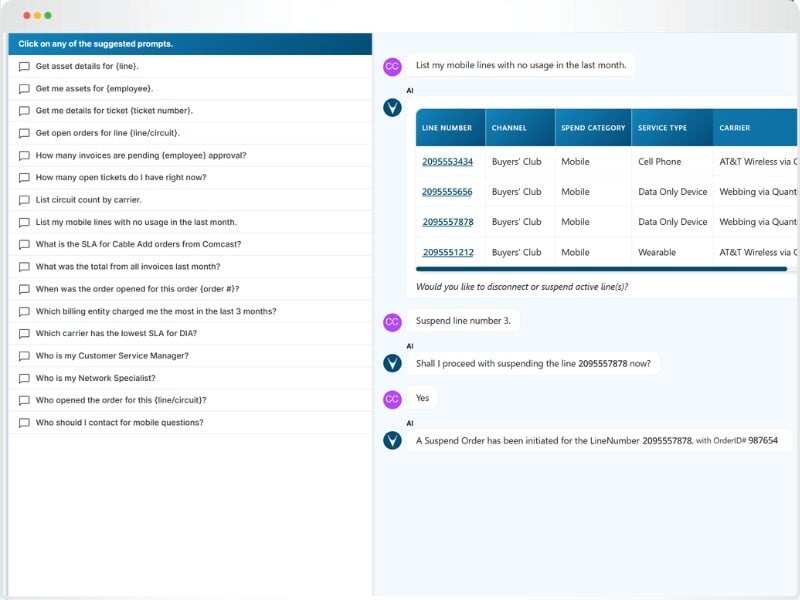Click the CC user avatar beside 'Yes' message
The height and width of the screenshot is (600, 800).
tap(392, 398)
